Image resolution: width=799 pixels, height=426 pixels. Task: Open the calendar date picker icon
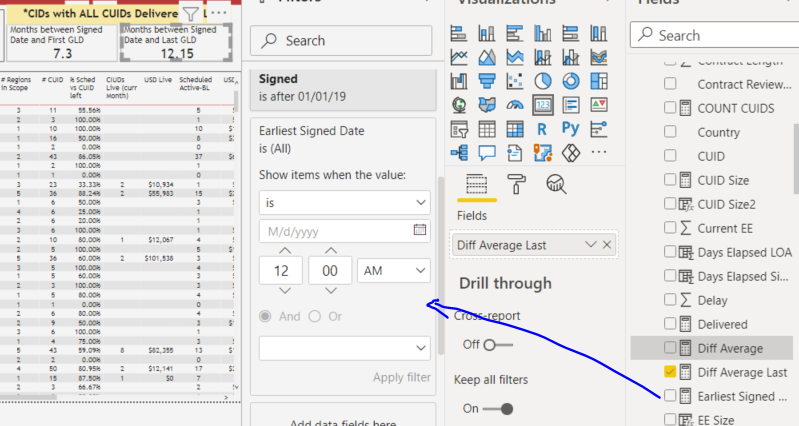pos(420,229)
